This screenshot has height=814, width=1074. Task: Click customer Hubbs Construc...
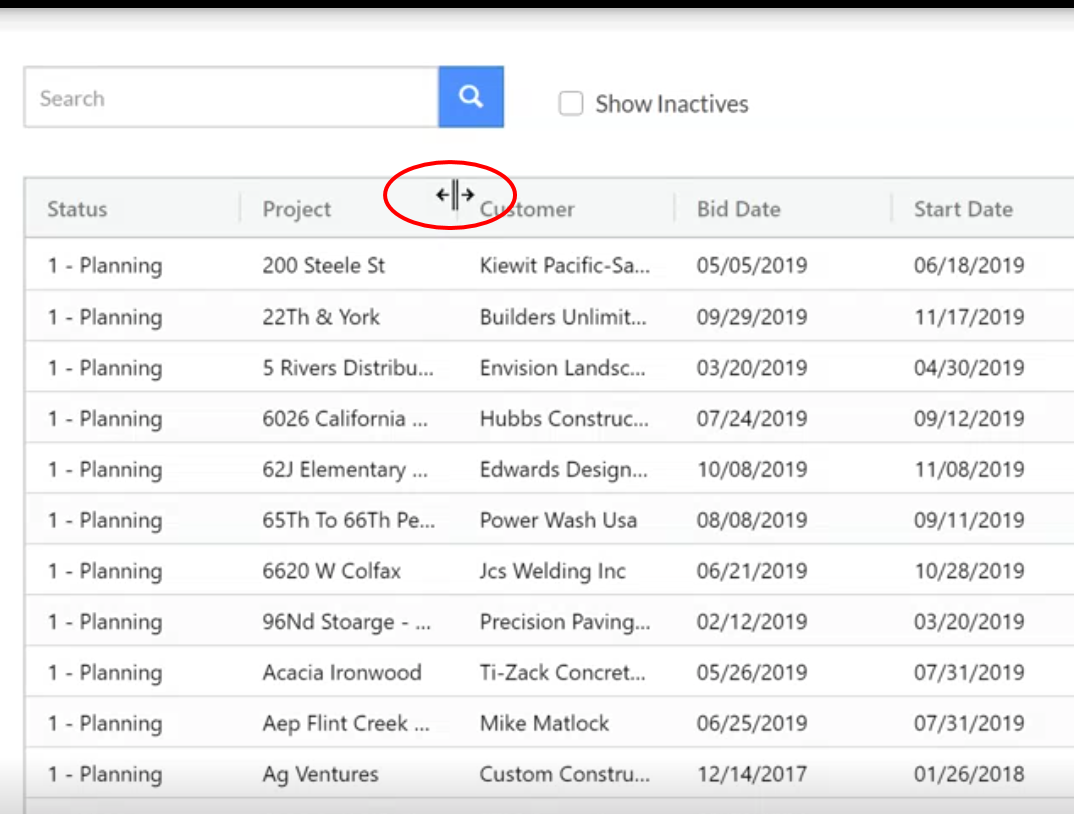564,419
